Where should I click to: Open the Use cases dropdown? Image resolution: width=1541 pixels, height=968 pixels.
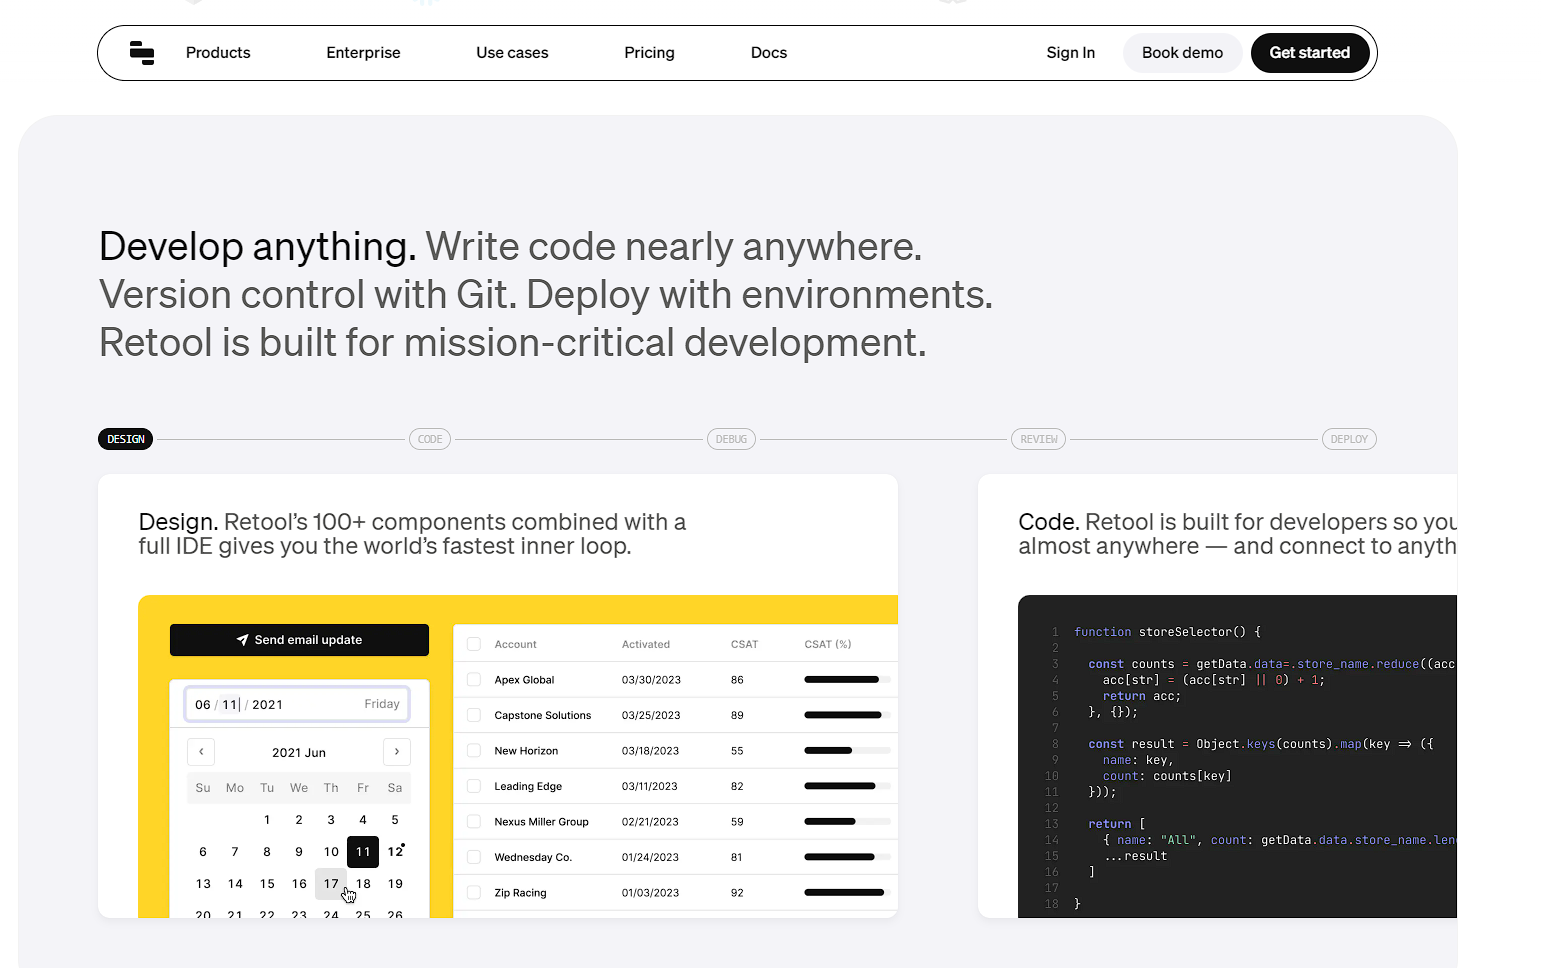pos(512,53)
